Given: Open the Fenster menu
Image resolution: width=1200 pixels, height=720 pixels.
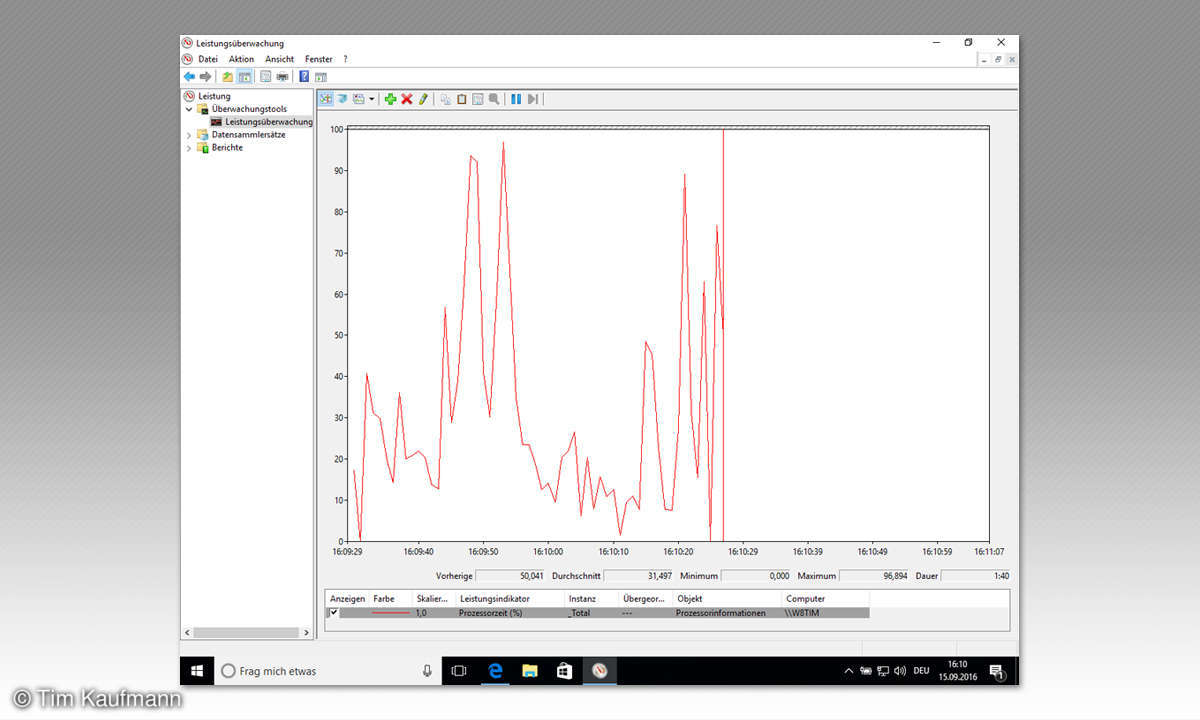Looking at the screenshot, I should [x=319, y=59].
